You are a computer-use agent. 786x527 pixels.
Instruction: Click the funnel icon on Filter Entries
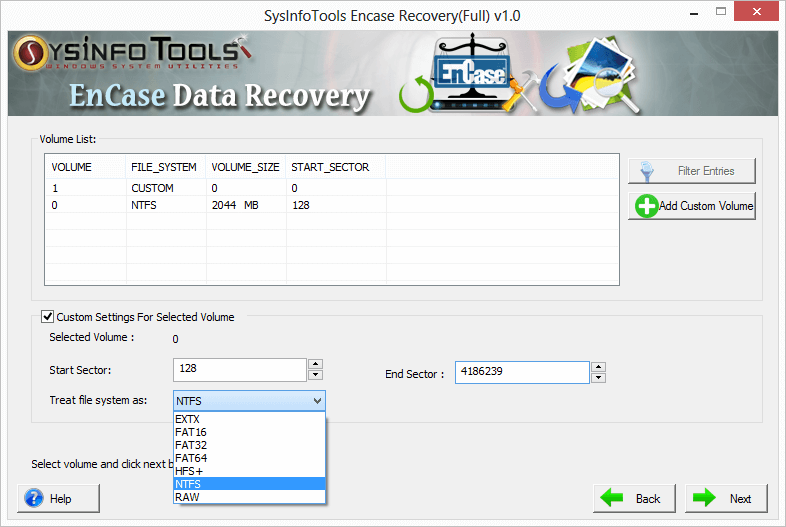647,171
